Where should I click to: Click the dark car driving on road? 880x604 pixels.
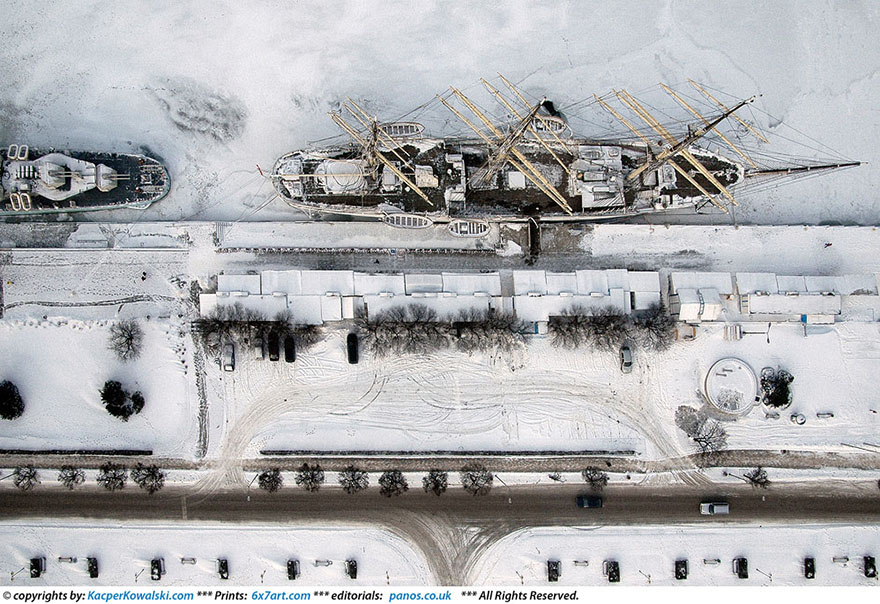(589, 501)
